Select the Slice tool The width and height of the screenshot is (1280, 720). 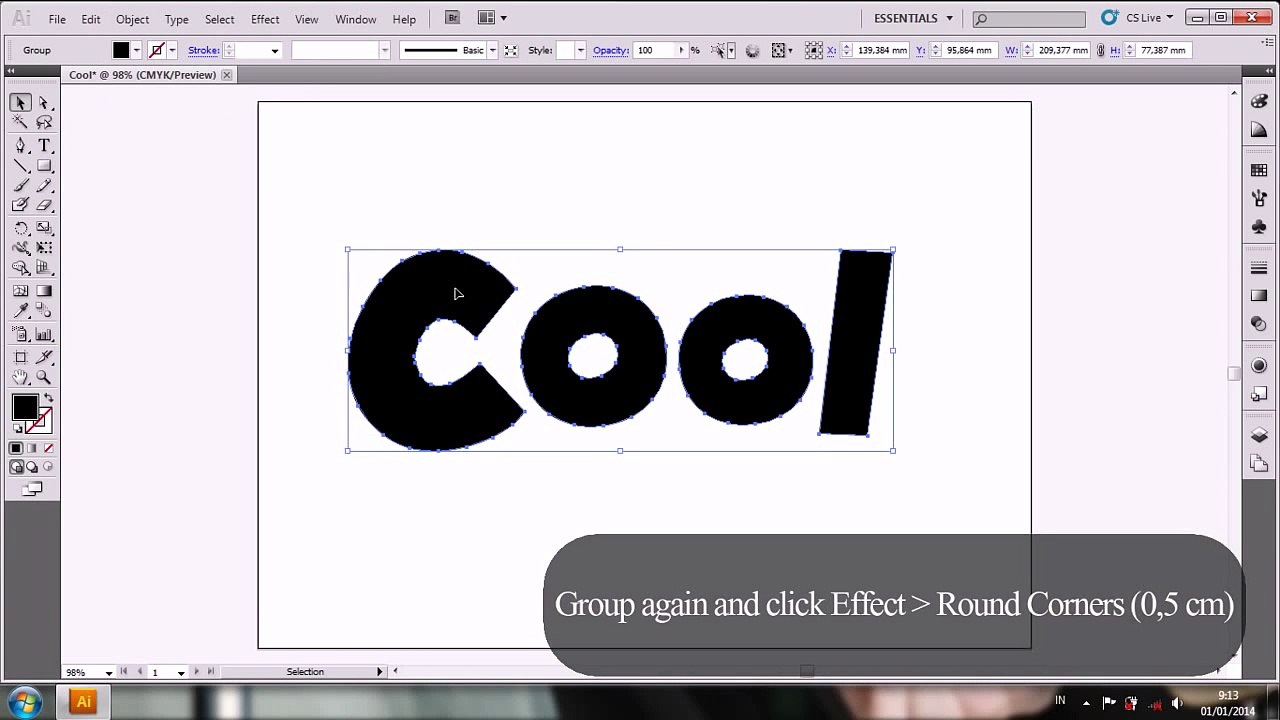pos(44,357)
